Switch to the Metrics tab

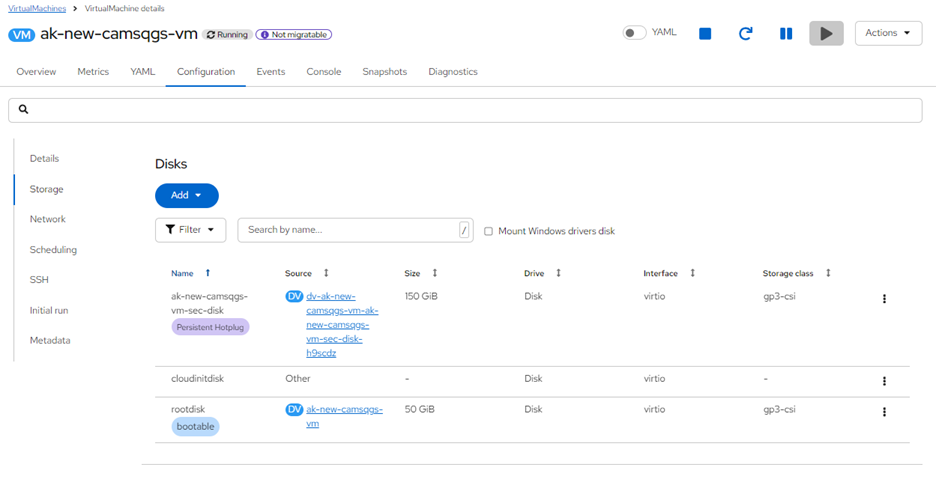tap(93, 72)
